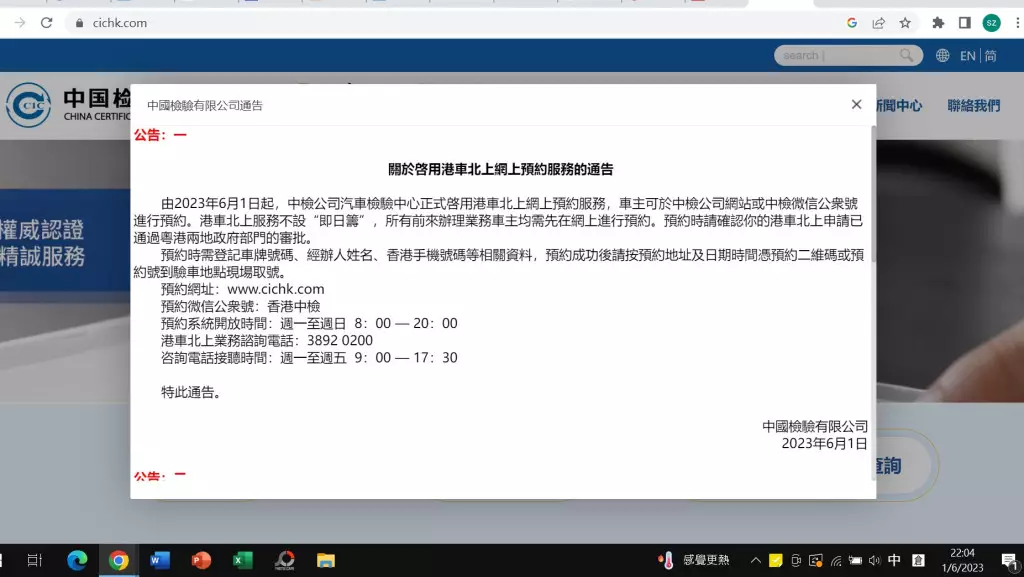Switch site to Simplified Chinese 简
This screenshot has width=1024, height=577.
click(990, 56)
